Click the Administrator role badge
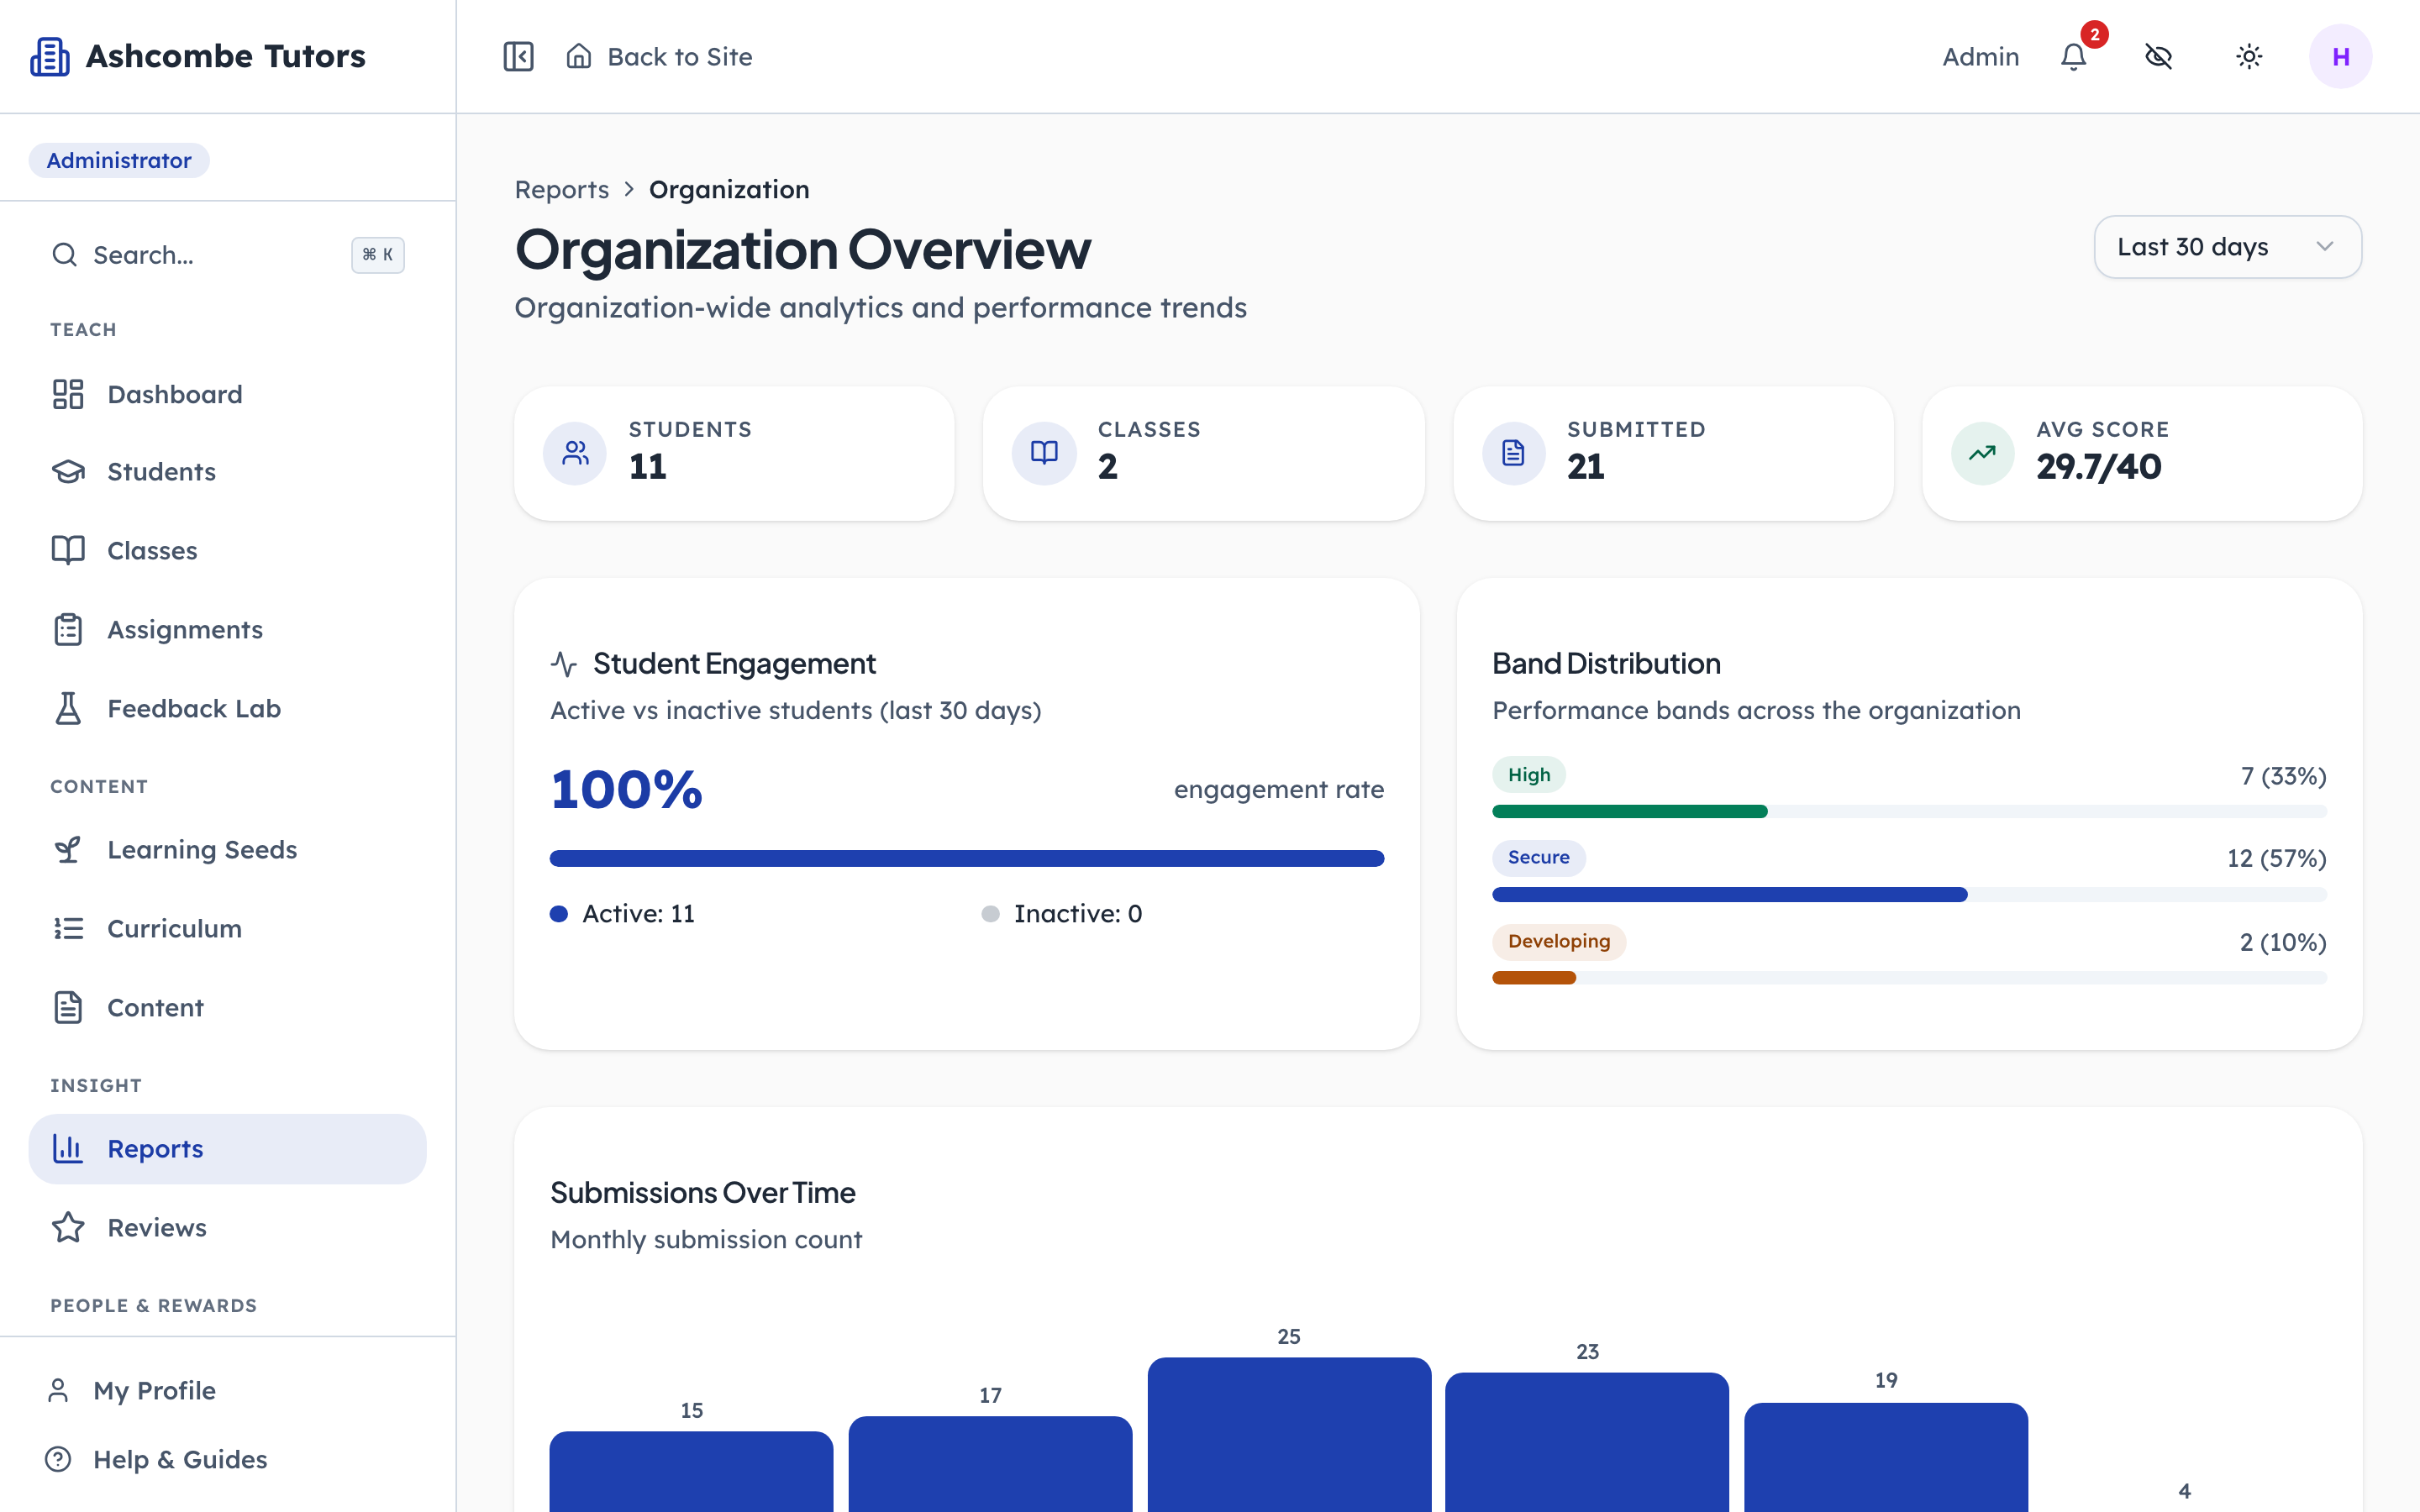This screenshot has height=1512, width=2420. 119,160
